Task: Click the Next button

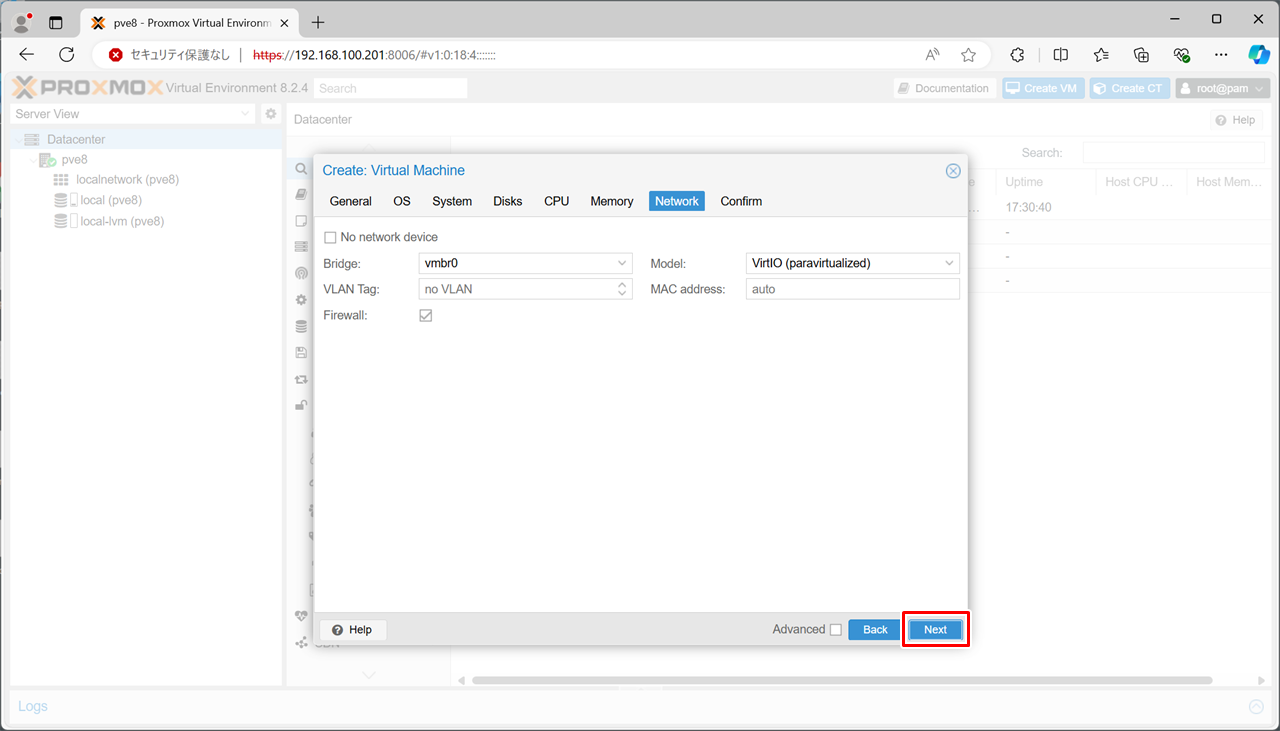Action: click(x=935, y=629)
